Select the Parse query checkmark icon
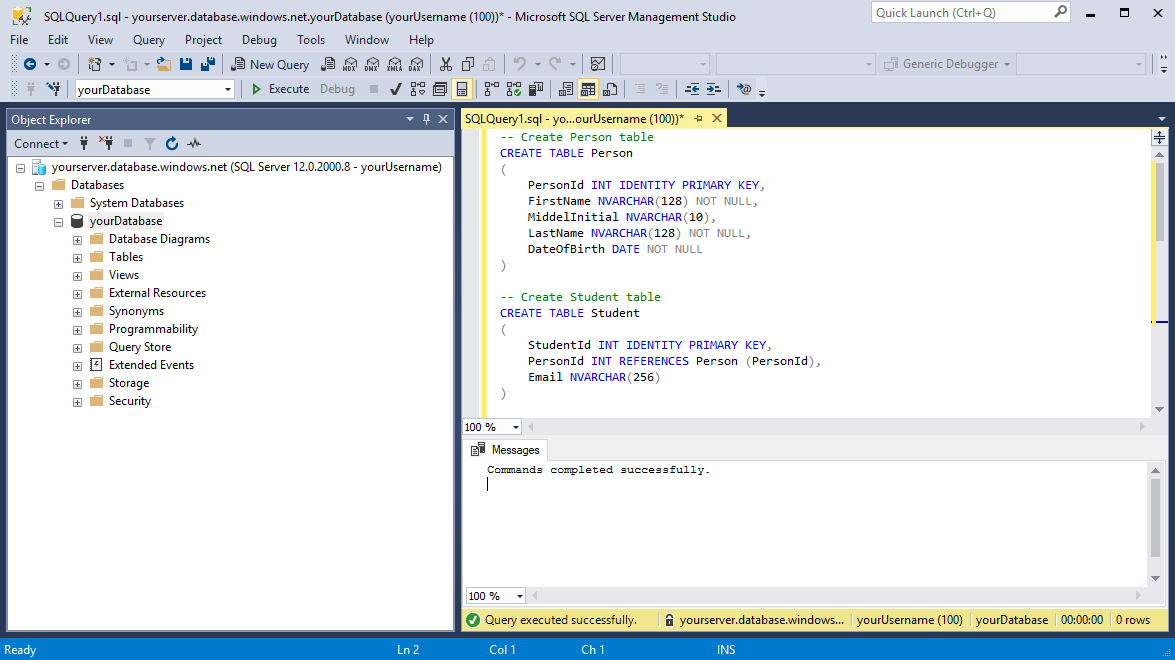The image size is (1175, 660). click(395, 88)
